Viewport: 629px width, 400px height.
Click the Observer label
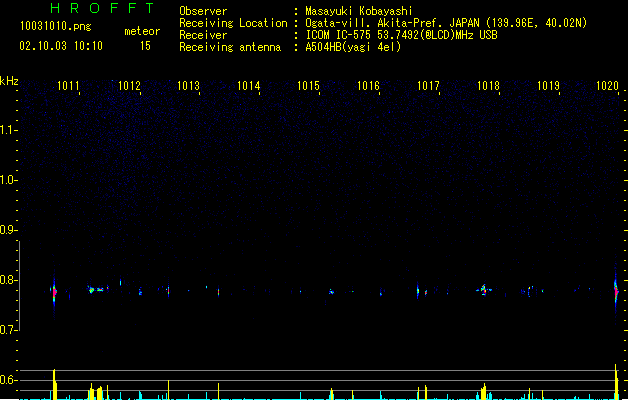point(203,11)
